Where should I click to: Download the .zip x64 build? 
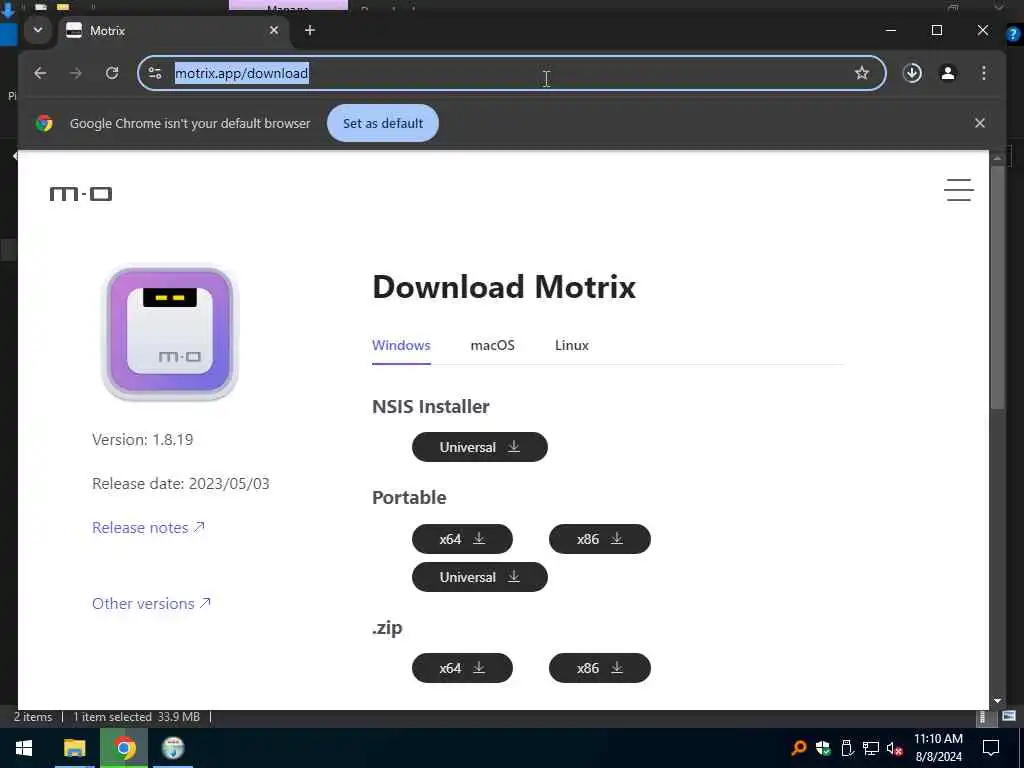[x=462, y=668]
